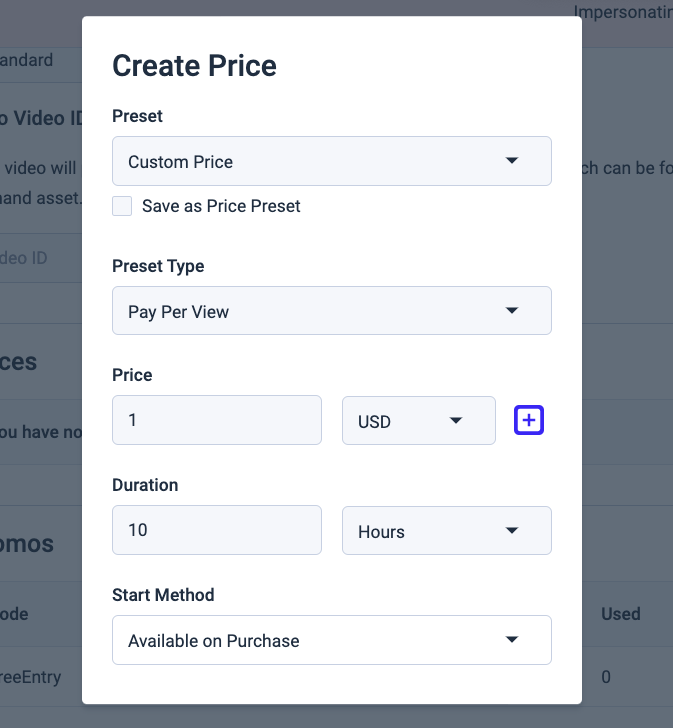The width and height of the screenshot is (673, 728).
Task: Click the caret arrow in Start Method field
Action: click(512, 640)
